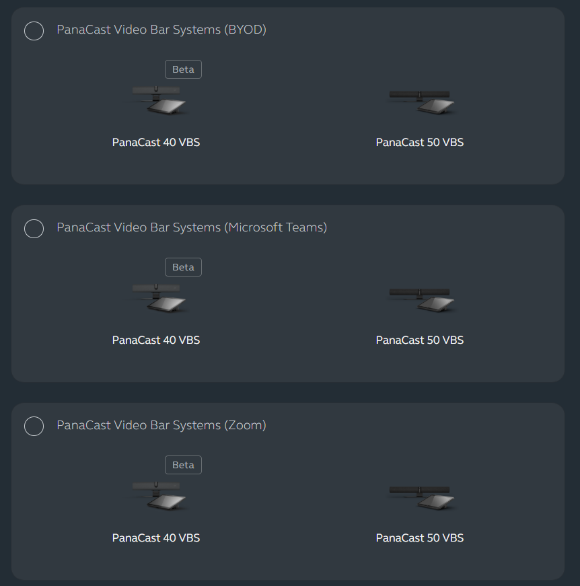Click the Beta badge in BYOD section
The height and width of the screenshot is (586, 580).
[x=183, y=70]
